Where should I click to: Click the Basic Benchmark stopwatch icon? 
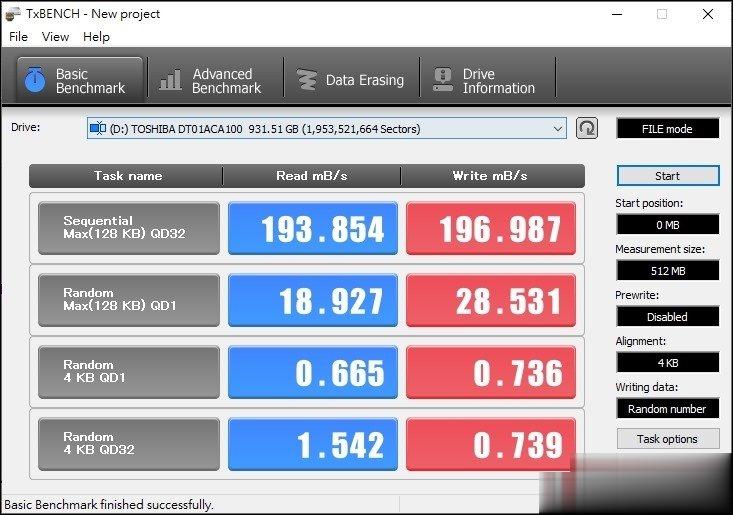tap(35, 80)
